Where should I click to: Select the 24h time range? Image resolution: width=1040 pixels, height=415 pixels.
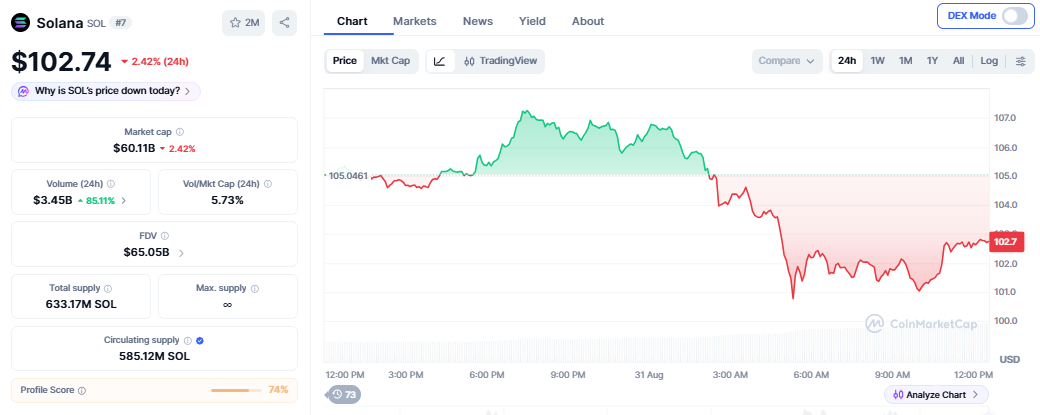point(847,61)
